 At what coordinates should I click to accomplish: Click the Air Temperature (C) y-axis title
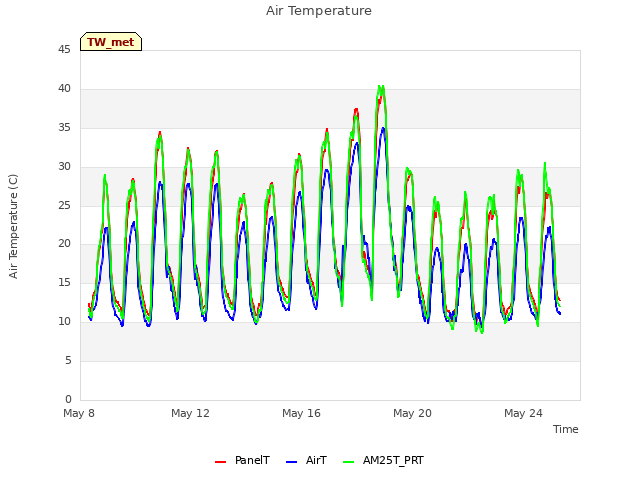13,226
